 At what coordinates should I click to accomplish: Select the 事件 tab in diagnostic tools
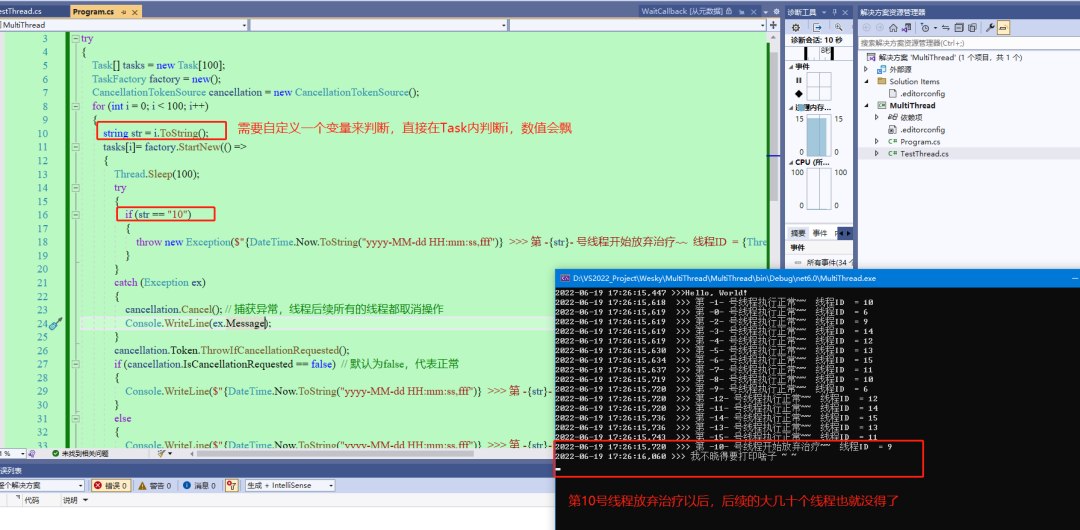820,233
